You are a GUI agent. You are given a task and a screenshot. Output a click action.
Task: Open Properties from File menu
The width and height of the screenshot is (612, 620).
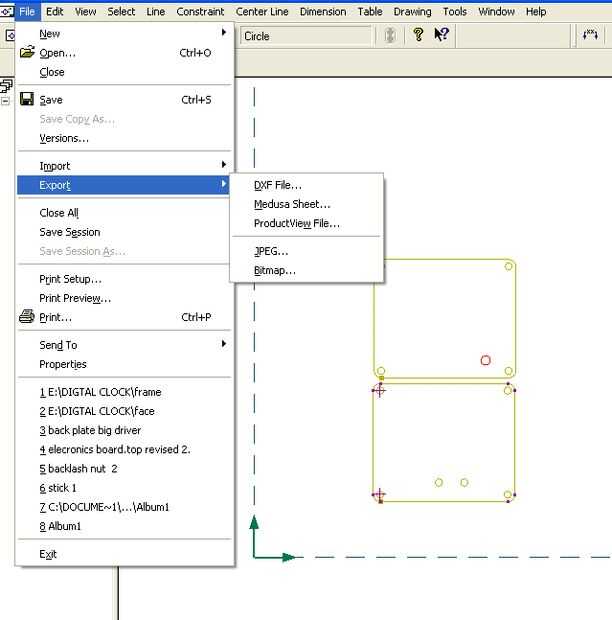123,364
